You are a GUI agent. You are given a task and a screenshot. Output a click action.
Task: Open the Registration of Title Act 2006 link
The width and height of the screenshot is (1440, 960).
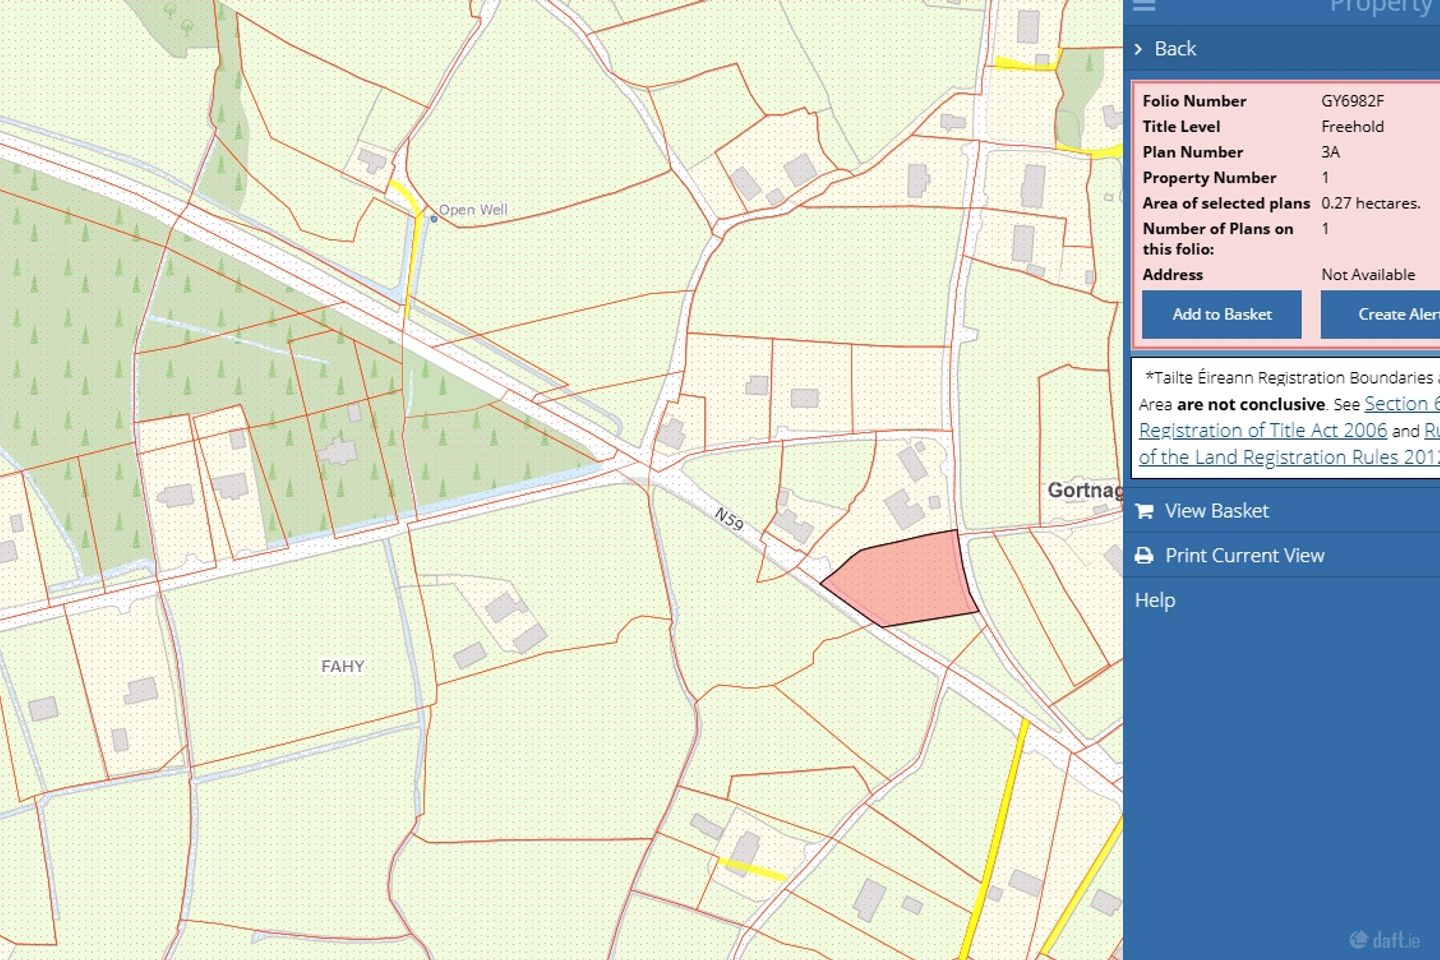point(1262,430)
